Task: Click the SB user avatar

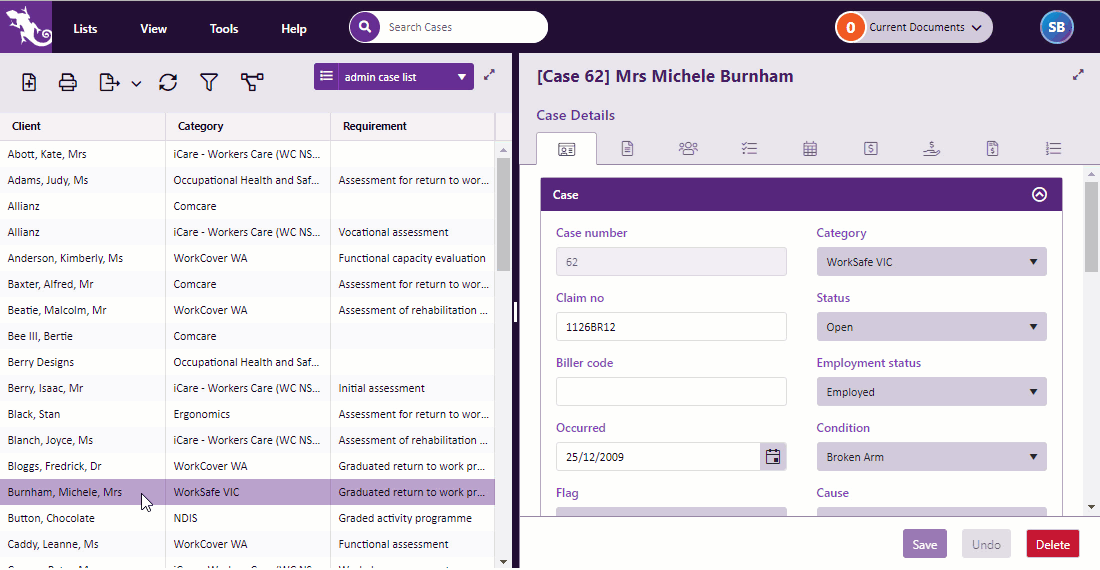Action: pos(1056,28)
